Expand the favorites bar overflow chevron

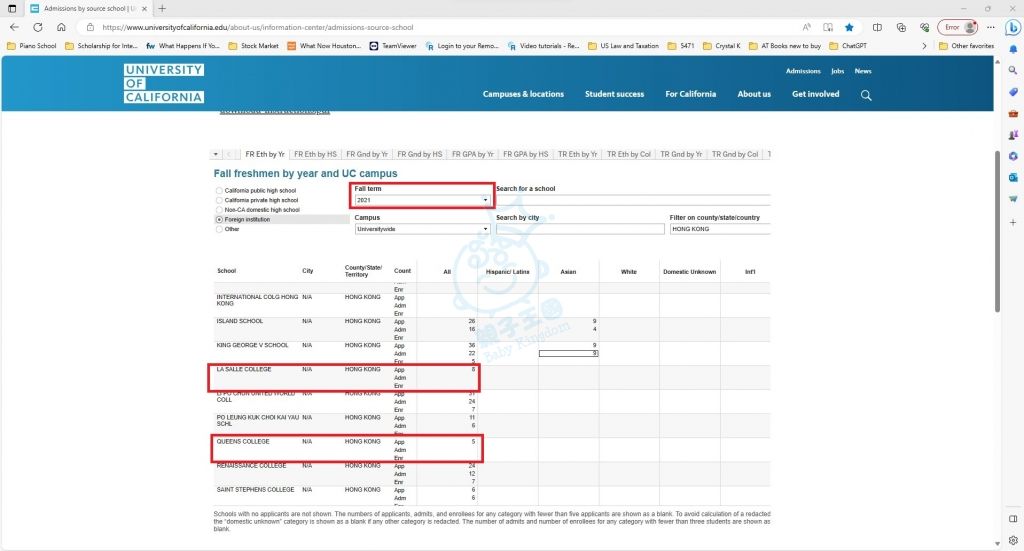click(923, 46)
